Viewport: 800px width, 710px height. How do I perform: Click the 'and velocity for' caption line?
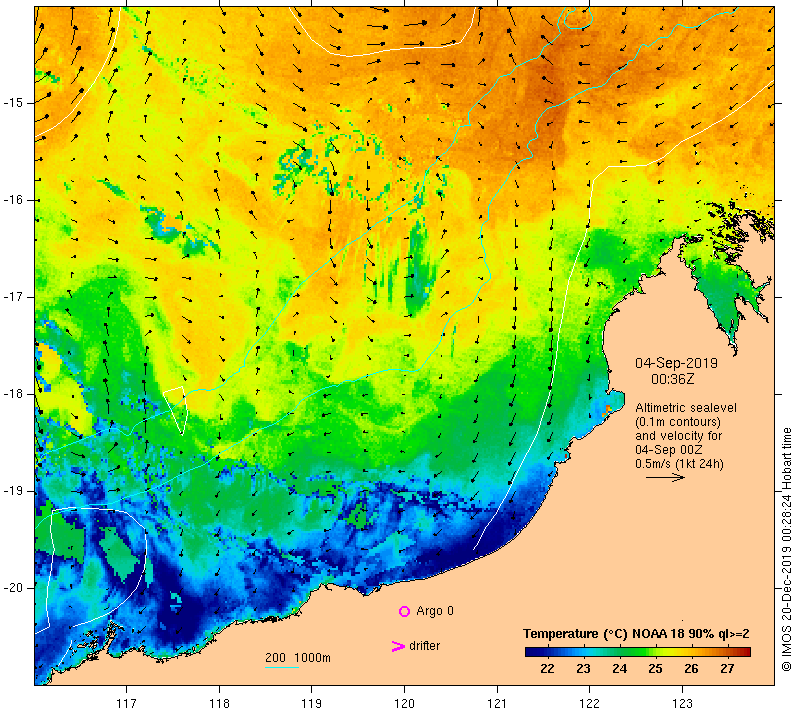coord(679,436)
